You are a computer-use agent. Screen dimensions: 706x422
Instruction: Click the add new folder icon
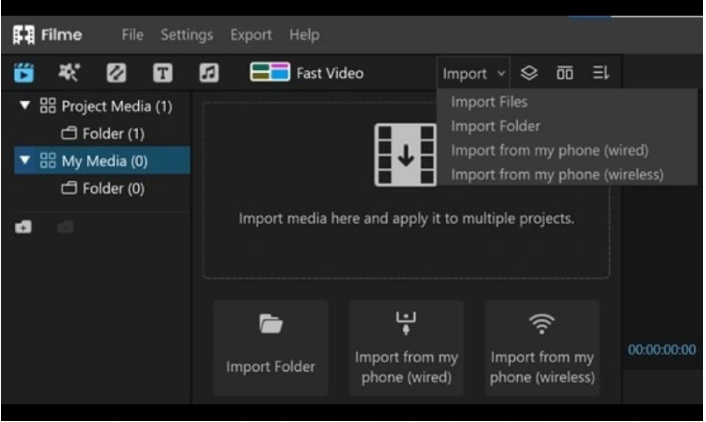[x=23, y=227]
